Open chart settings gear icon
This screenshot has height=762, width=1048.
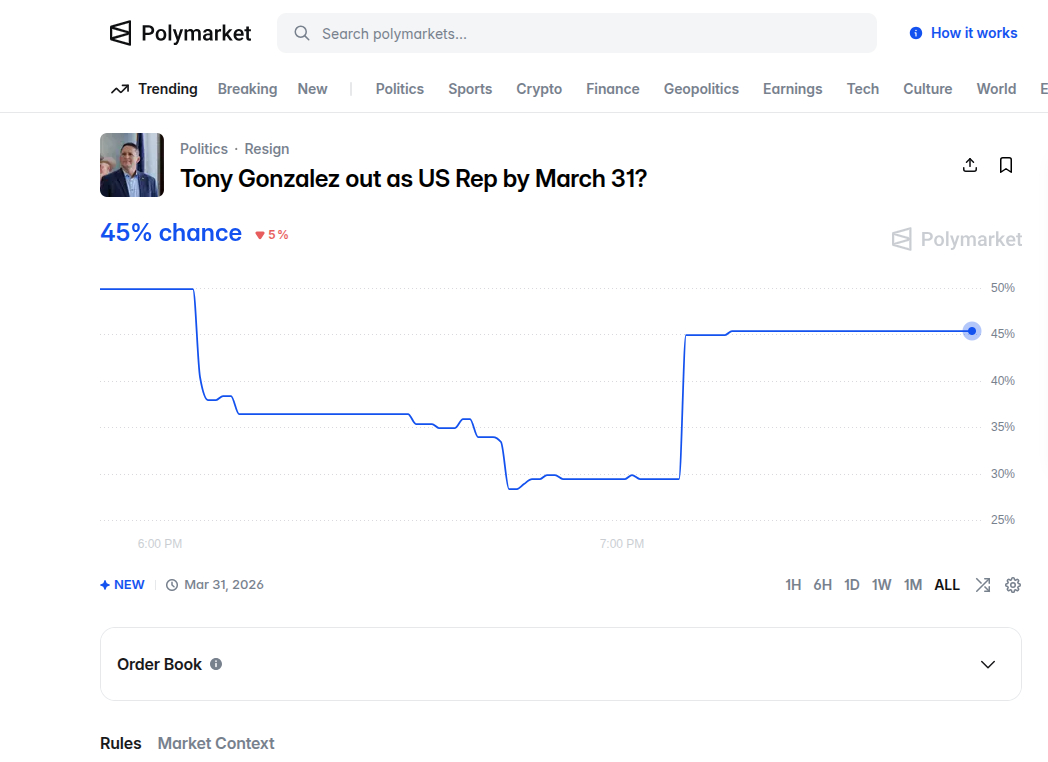tap(1013, 585)
